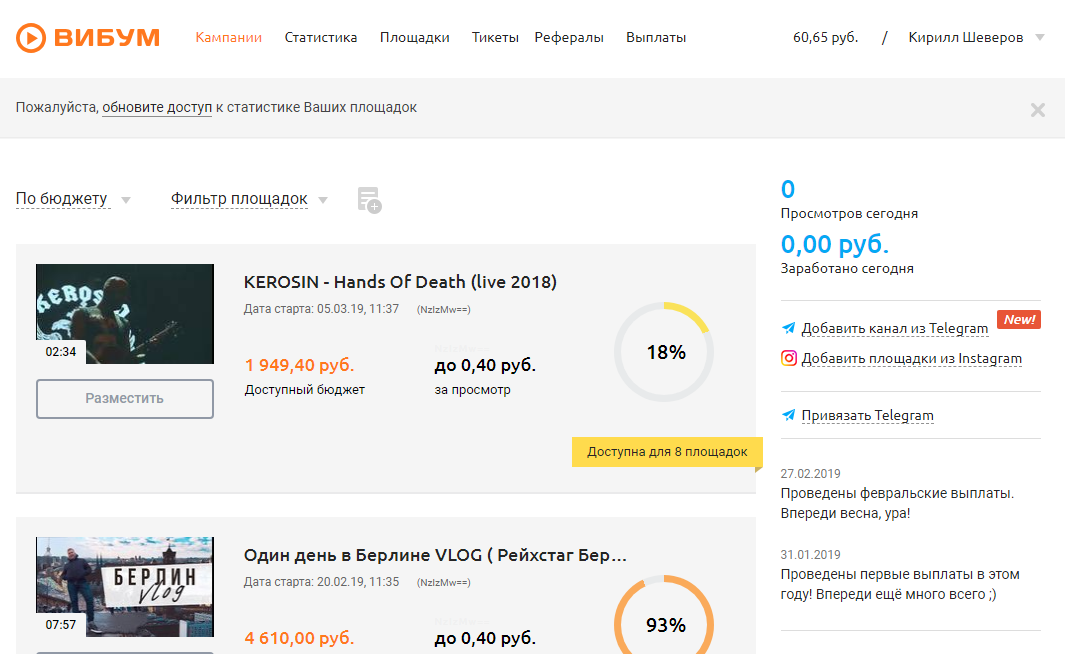Open the Кампании menu item
Image resolution: width=1065 pixels, height=654 pixels.
pos(228,37)
